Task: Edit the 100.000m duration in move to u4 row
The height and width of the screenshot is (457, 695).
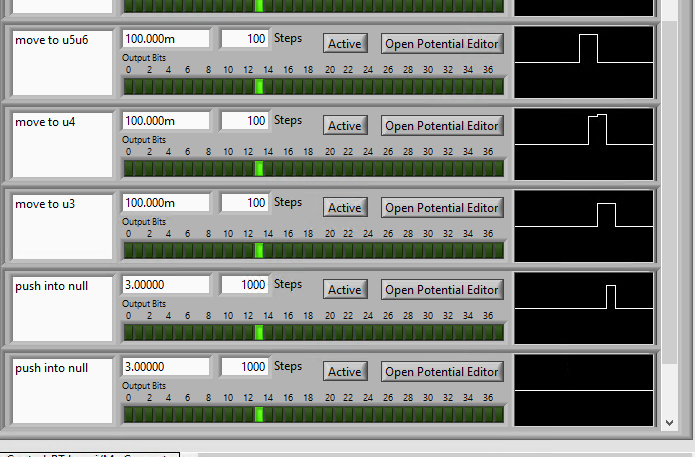Action: click(166, 121)
